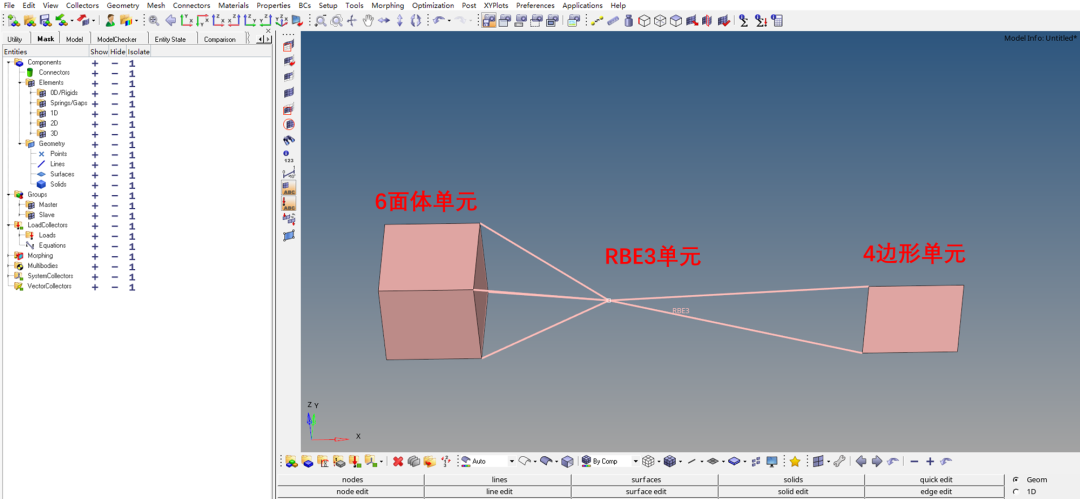This screenshot has height=499, width=1080.
Task: Show the Loads entity with plus sign
Action: click(x=95, y=235)
